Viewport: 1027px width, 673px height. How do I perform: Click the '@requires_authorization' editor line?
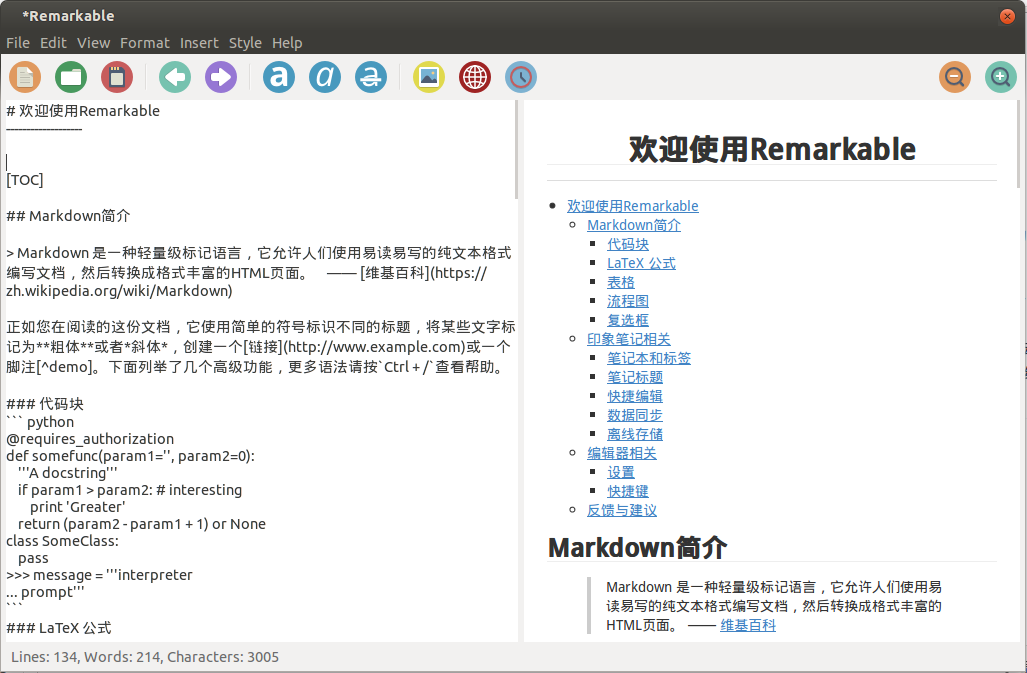90,439
